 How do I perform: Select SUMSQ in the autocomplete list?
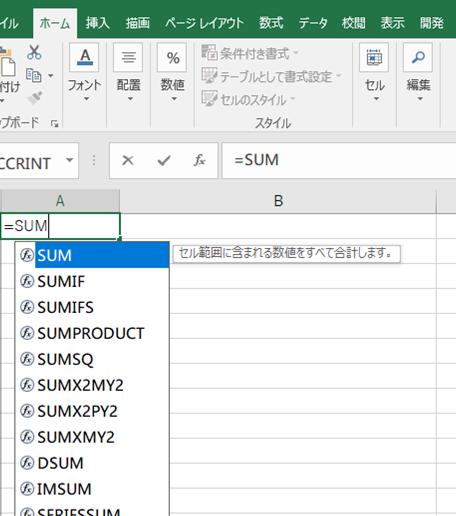(92, 359)
